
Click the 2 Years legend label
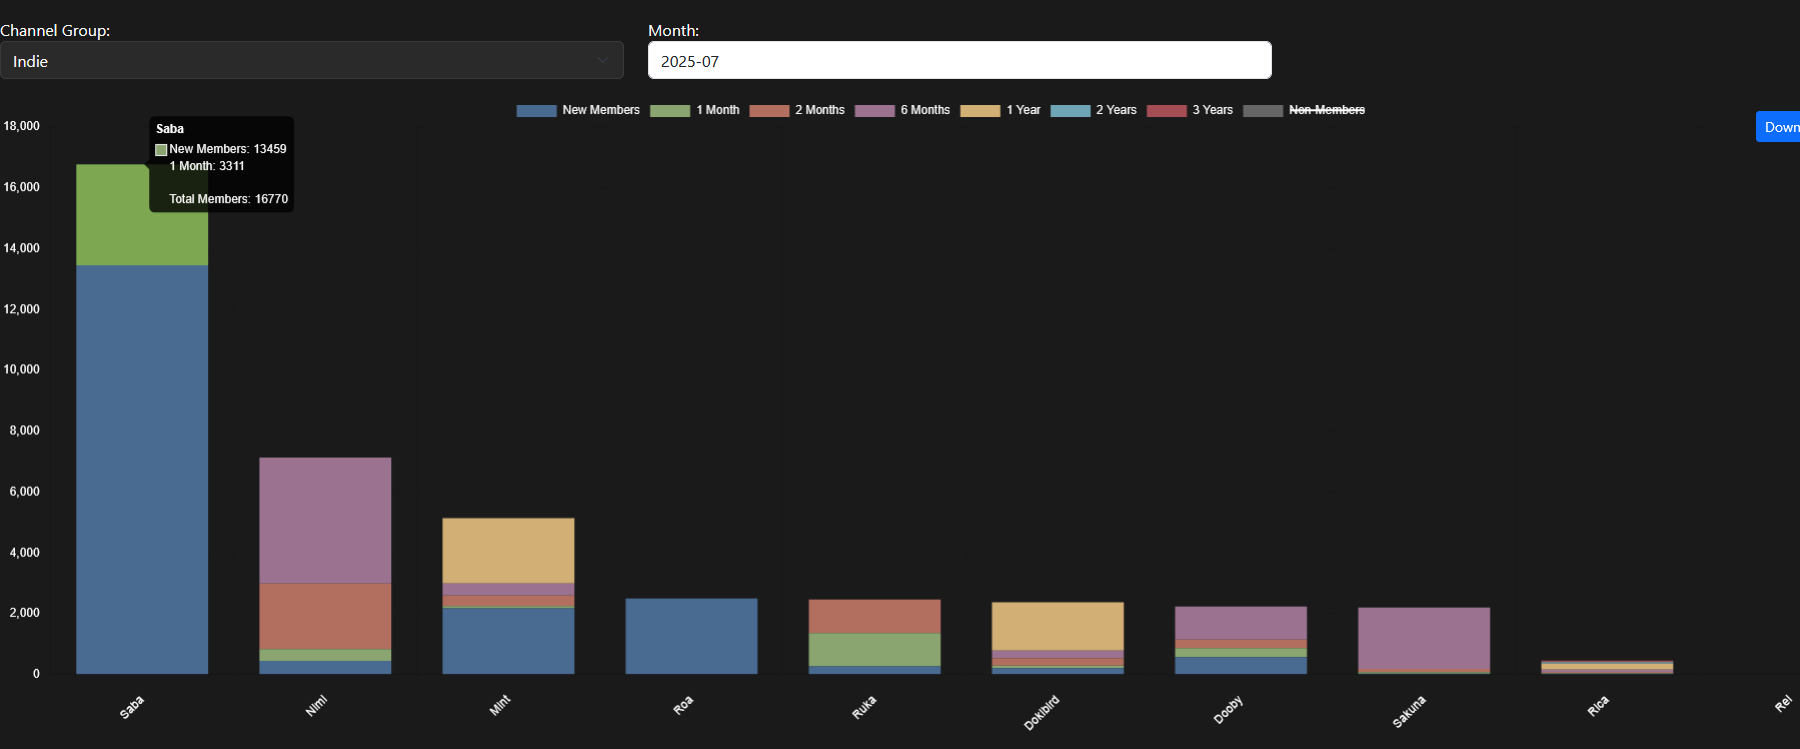[1116, 110]
